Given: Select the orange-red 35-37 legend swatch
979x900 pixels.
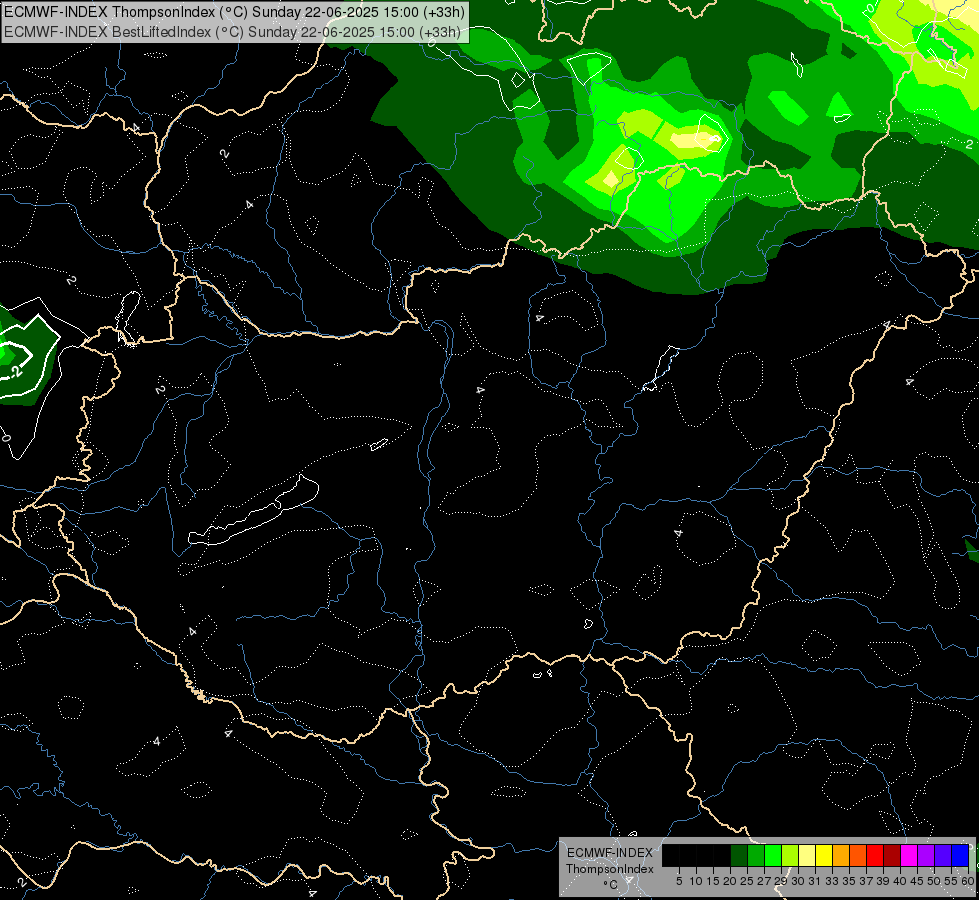Looking at the screenshot, I should [857, 856].
